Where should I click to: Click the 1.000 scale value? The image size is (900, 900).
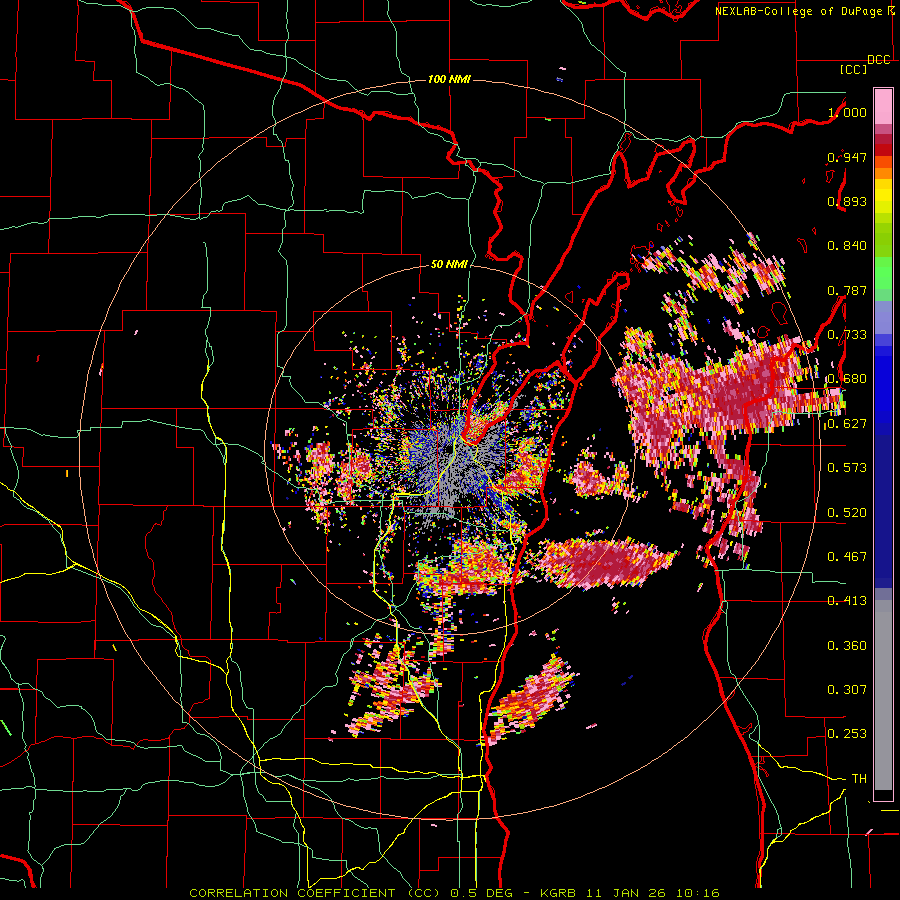pos(847,112)
